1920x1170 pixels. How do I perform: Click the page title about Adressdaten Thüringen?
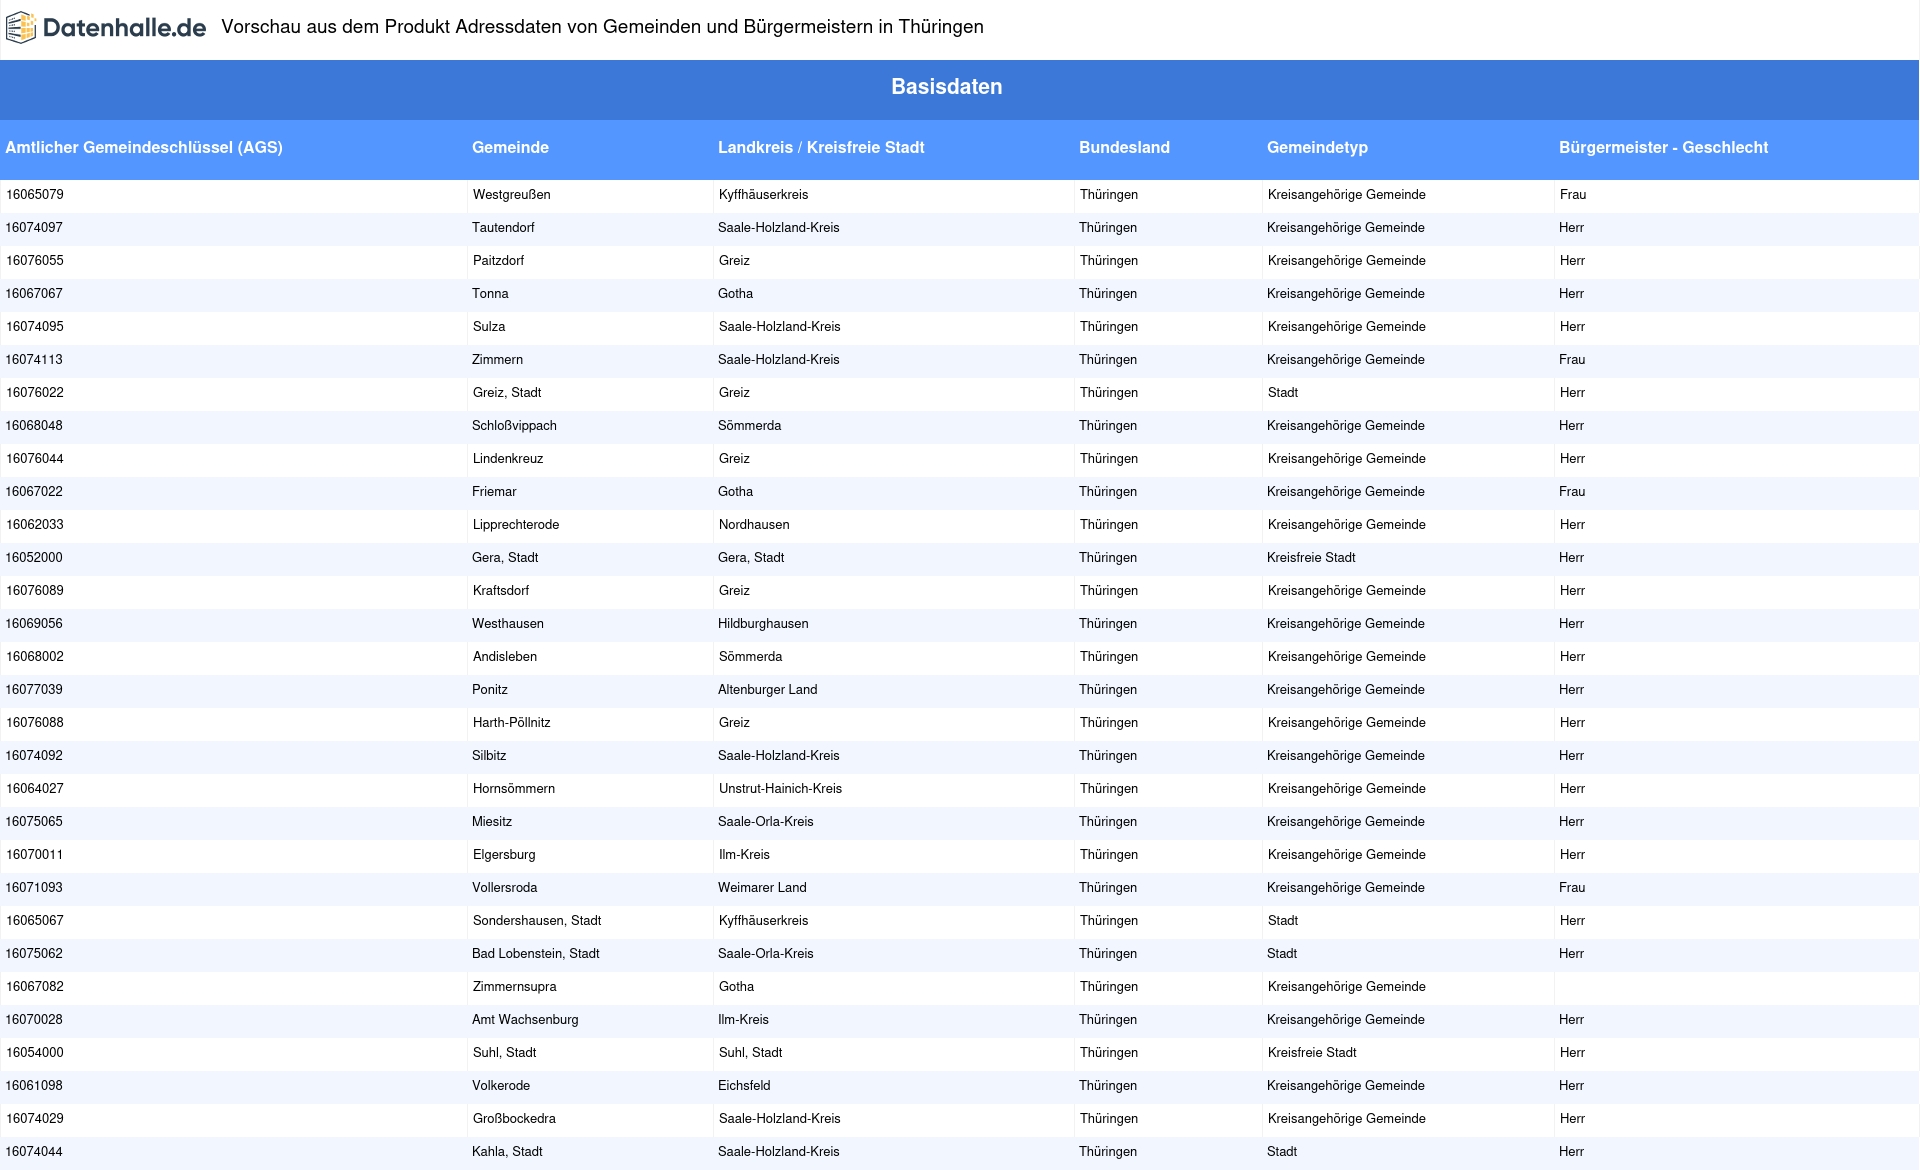click(602, 28)
